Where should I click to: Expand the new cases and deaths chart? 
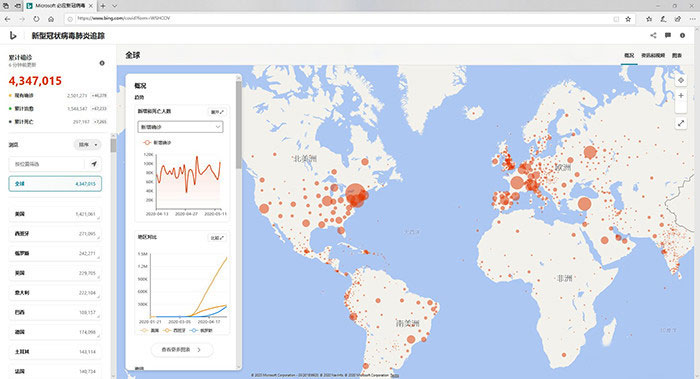[x=217, y=112]
